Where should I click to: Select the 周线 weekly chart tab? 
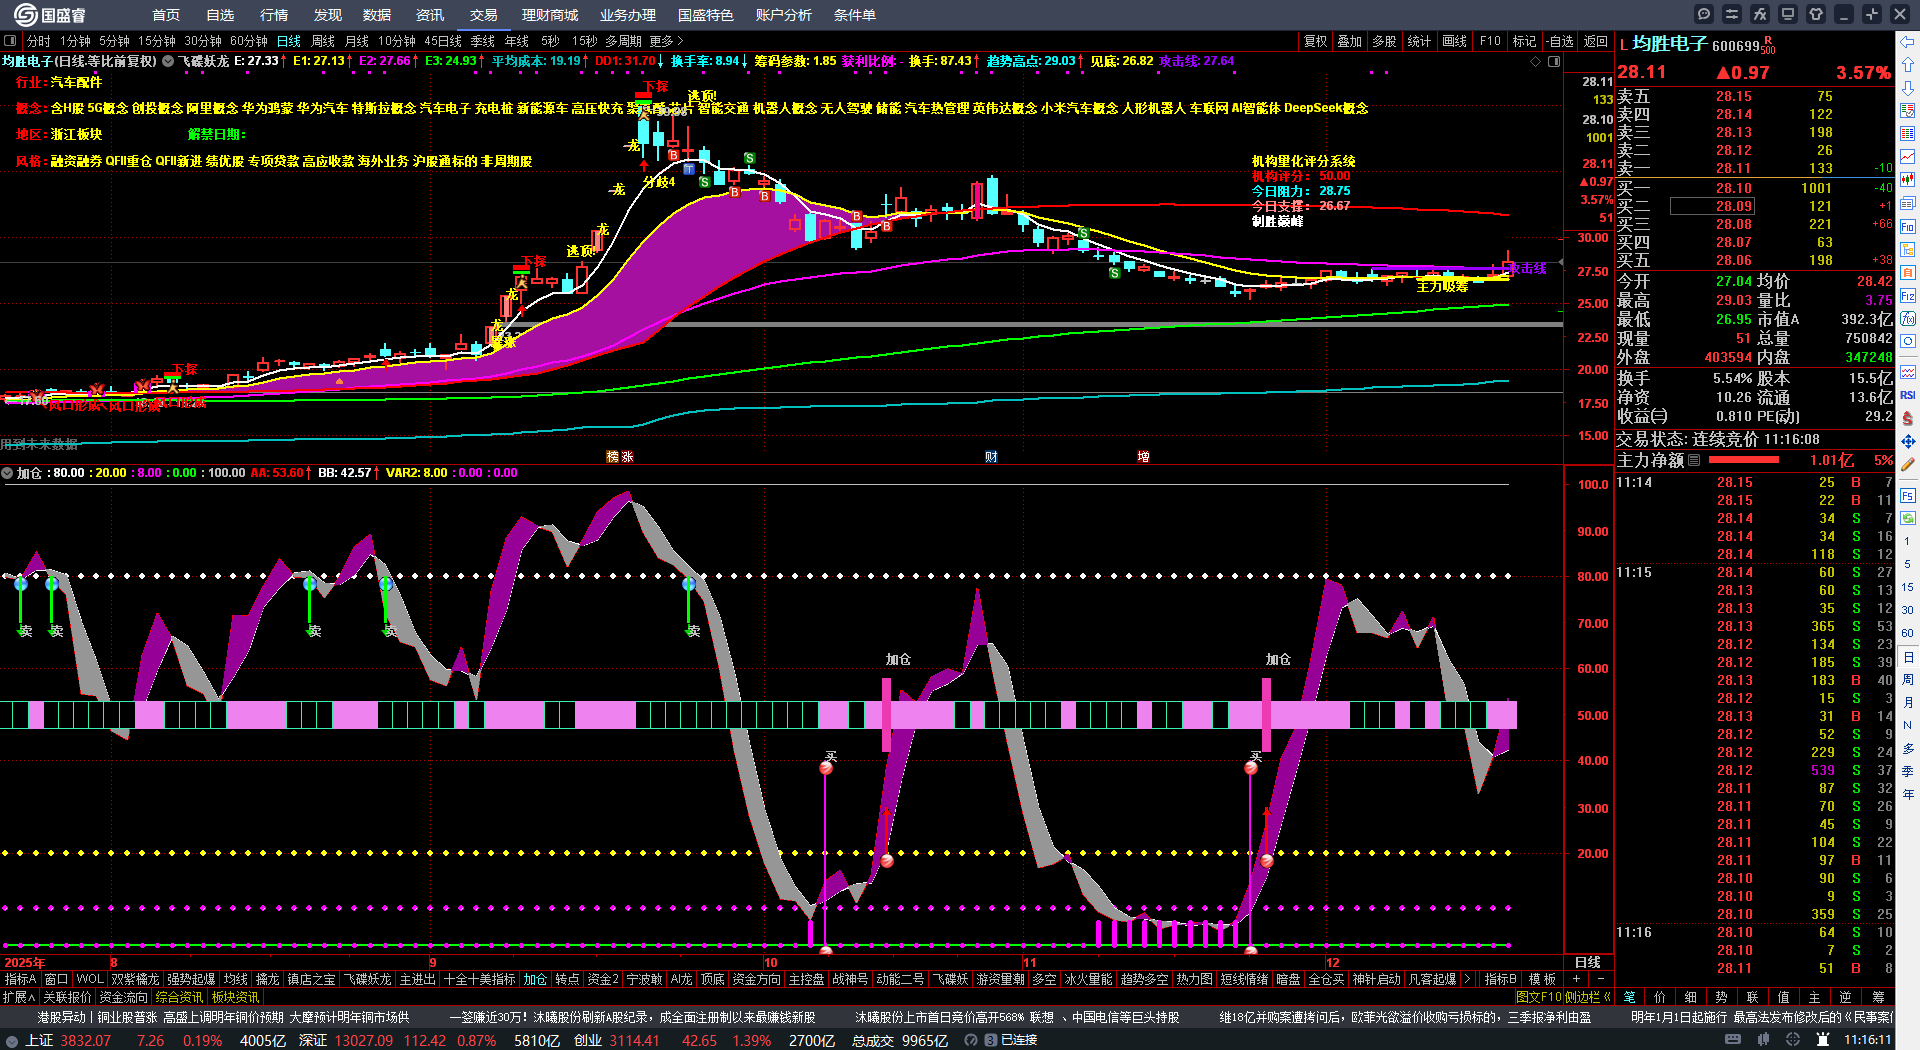tap(323, 41)
